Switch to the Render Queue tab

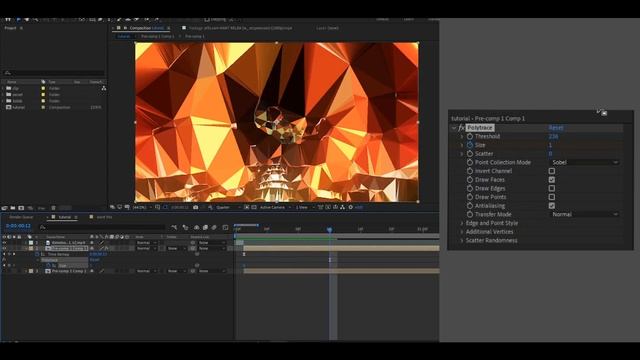[21, 217]
